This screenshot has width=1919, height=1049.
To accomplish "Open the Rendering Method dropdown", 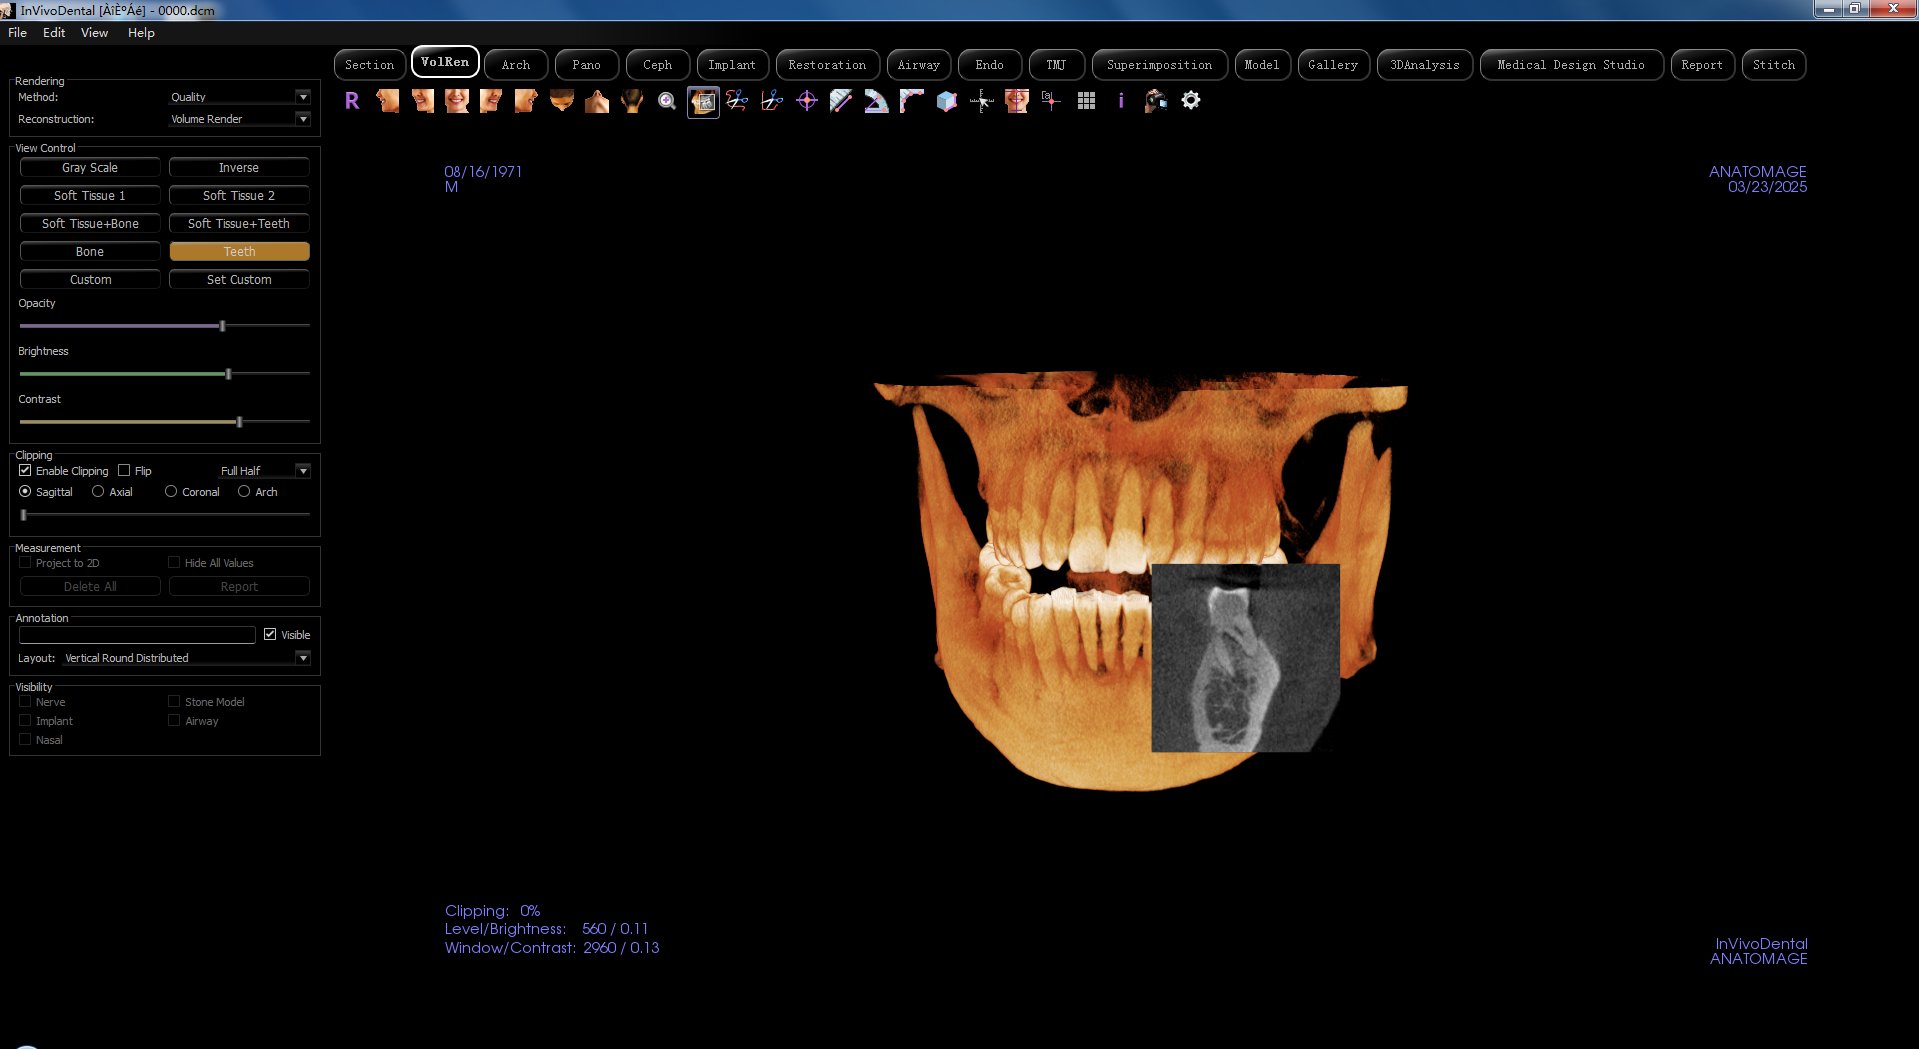I will point(303,97).
